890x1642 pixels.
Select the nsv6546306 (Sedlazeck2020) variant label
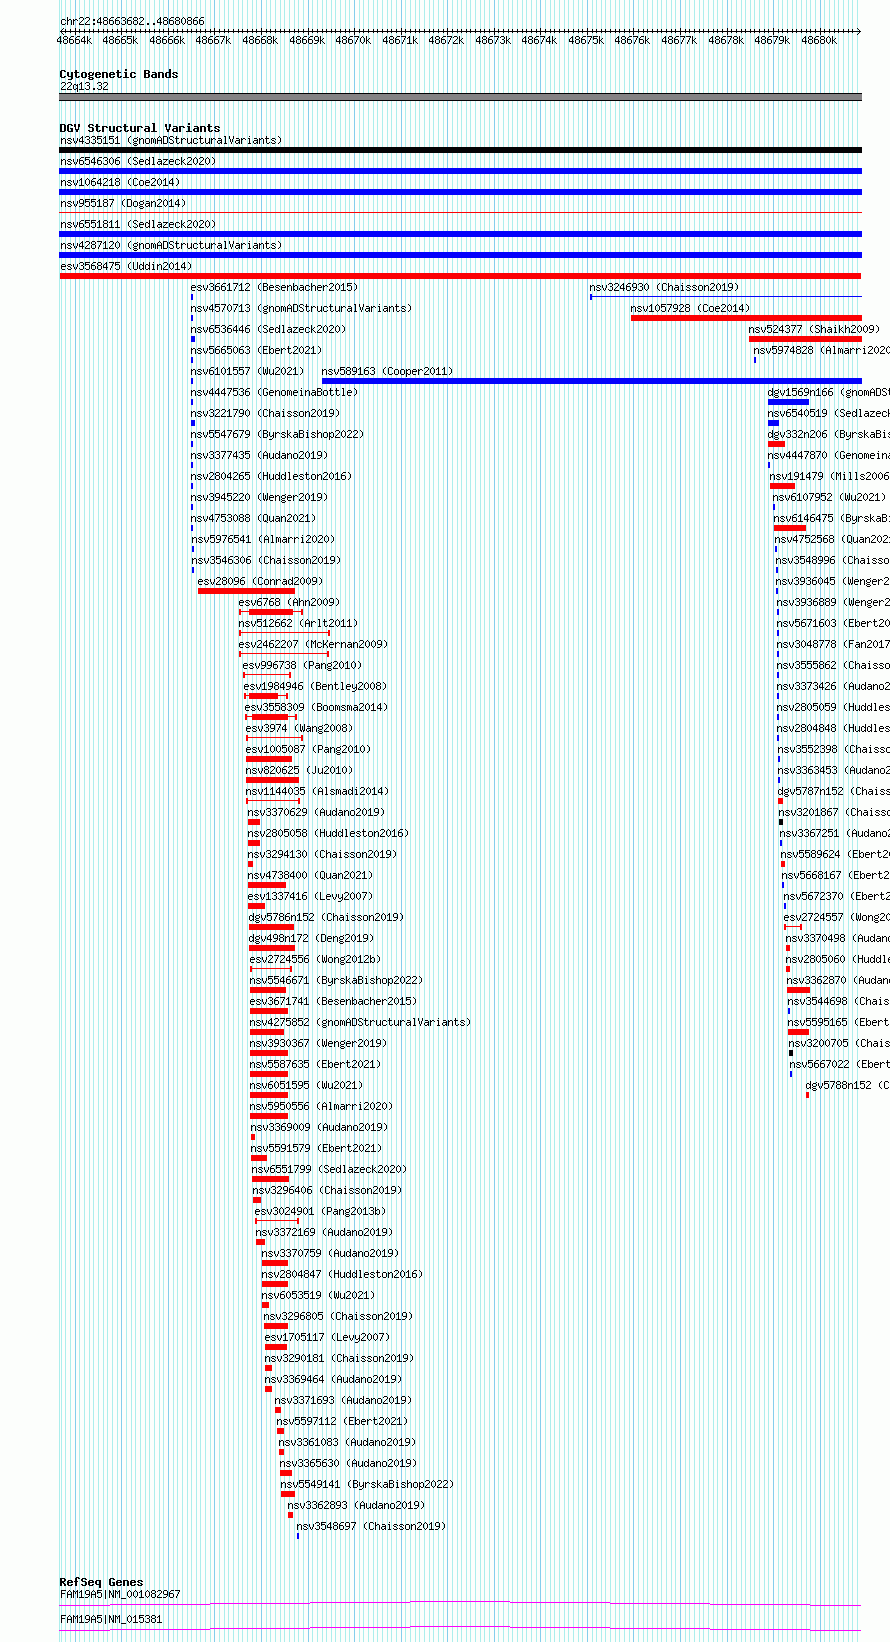(x=138, y=161)
